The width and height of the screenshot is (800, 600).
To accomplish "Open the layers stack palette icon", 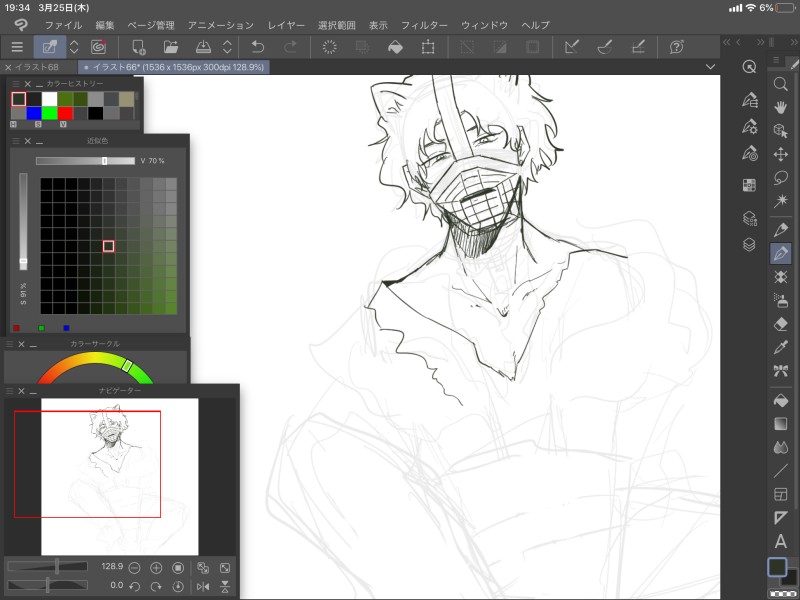I will point(749,245).
